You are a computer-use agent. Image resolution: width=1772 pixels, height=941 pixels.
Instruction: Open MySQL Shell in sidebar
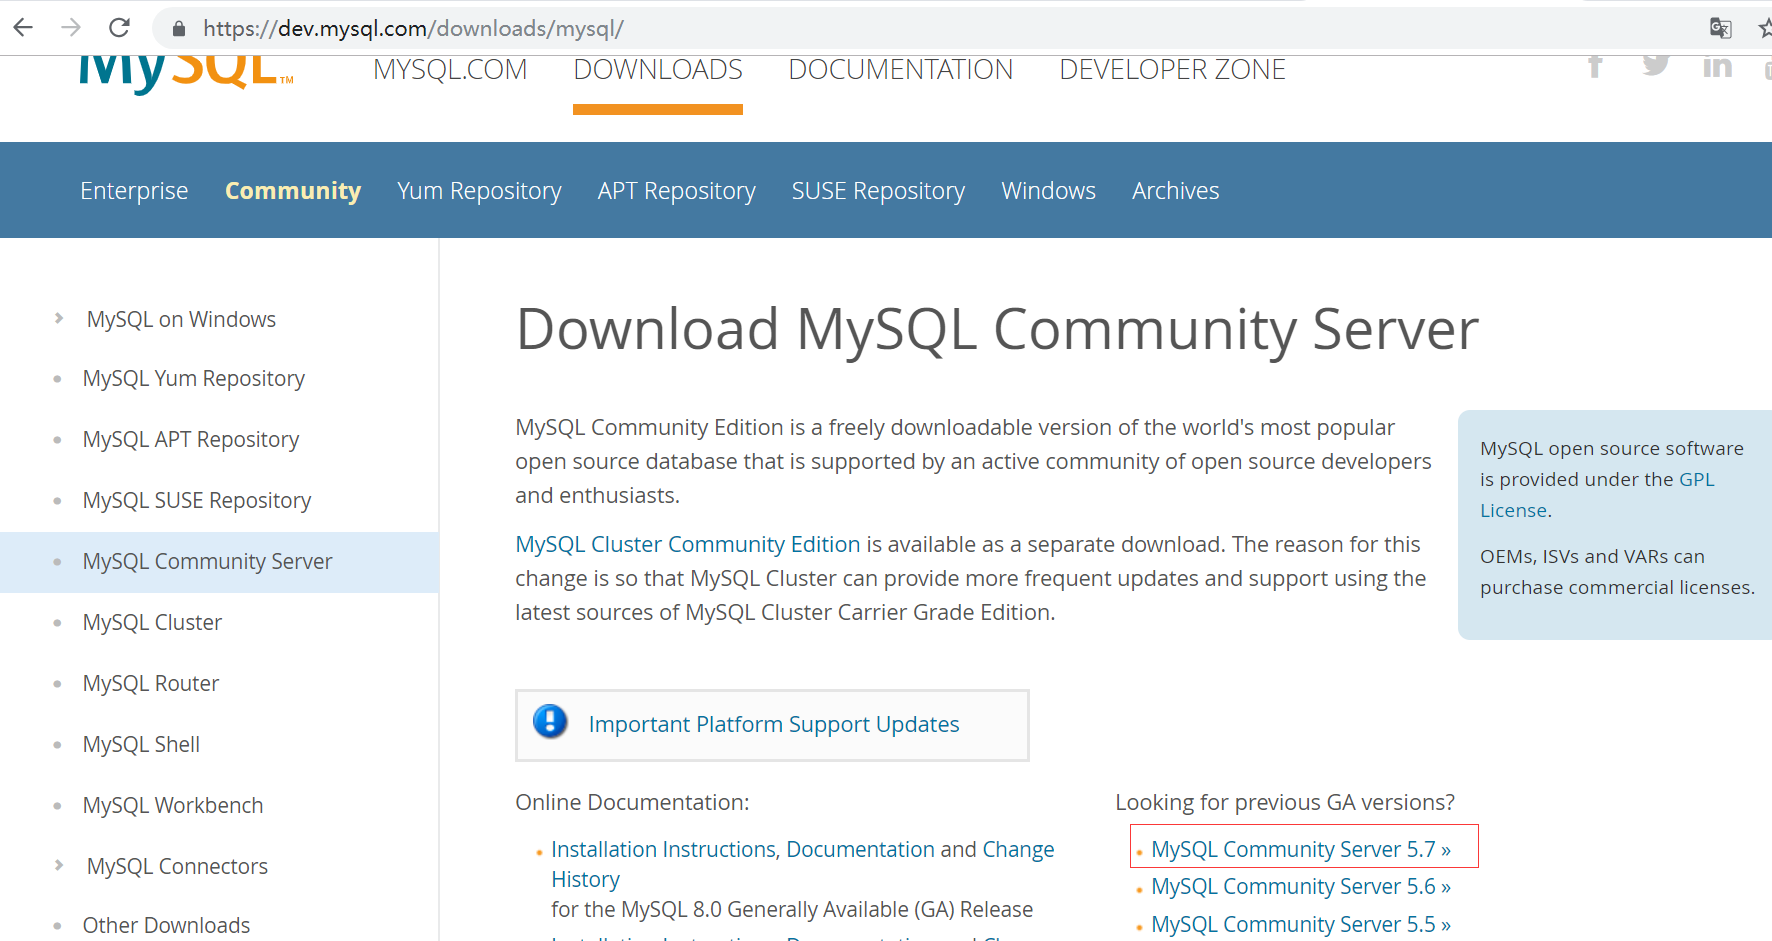[141, 744]
